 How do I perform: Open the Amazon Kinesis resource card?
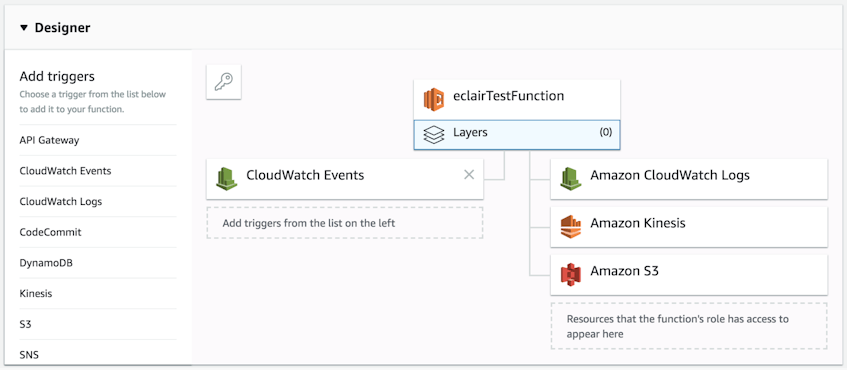click(x=689, y=226)
